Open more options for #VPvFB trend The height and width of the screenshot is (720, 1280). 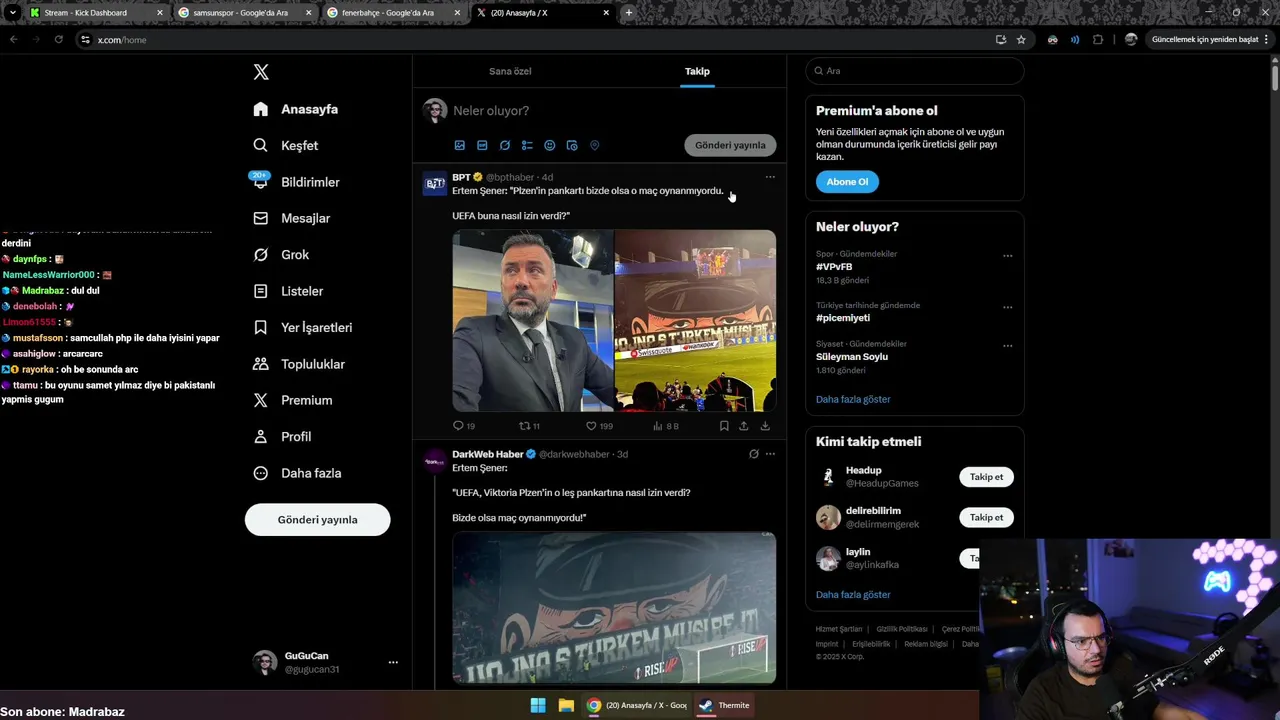(x=1008, y=255)
